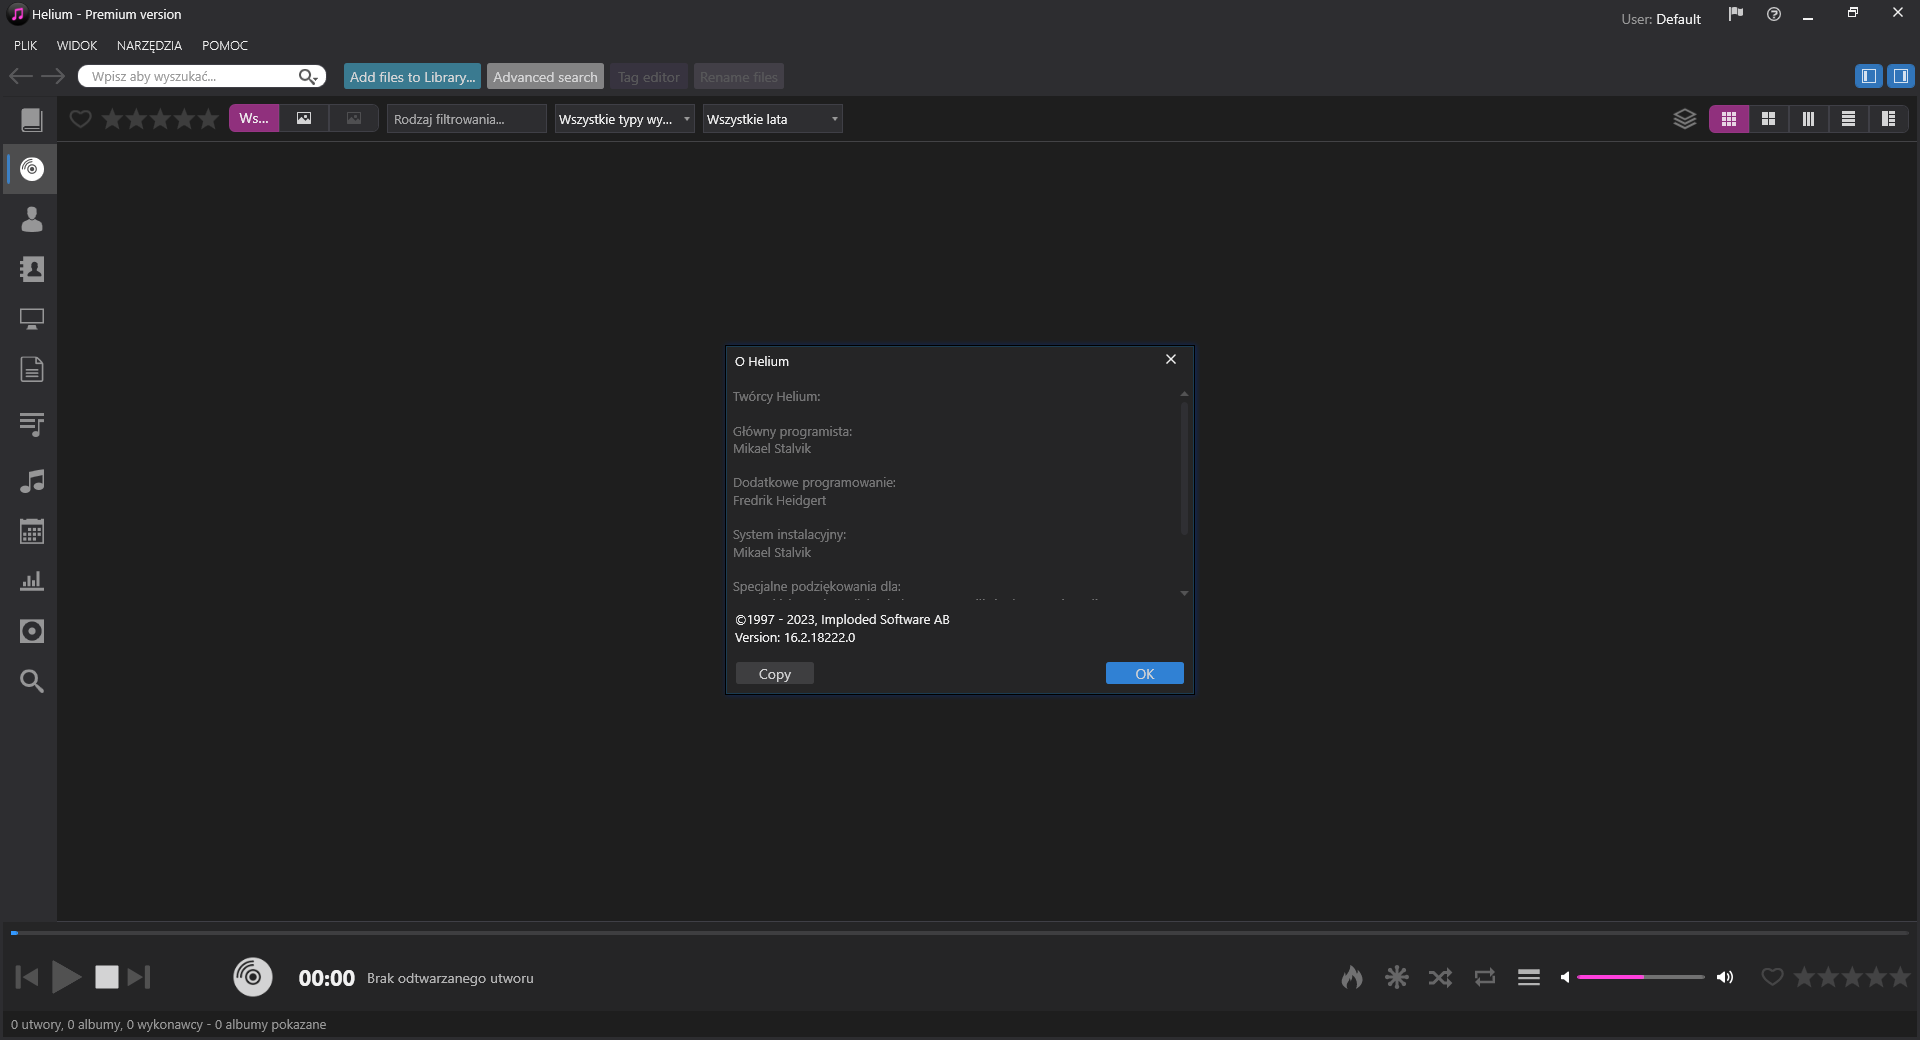Click the flag icon in title bar
1920x1040 pixels.
pyautogui.click(x=1736, y=14)
